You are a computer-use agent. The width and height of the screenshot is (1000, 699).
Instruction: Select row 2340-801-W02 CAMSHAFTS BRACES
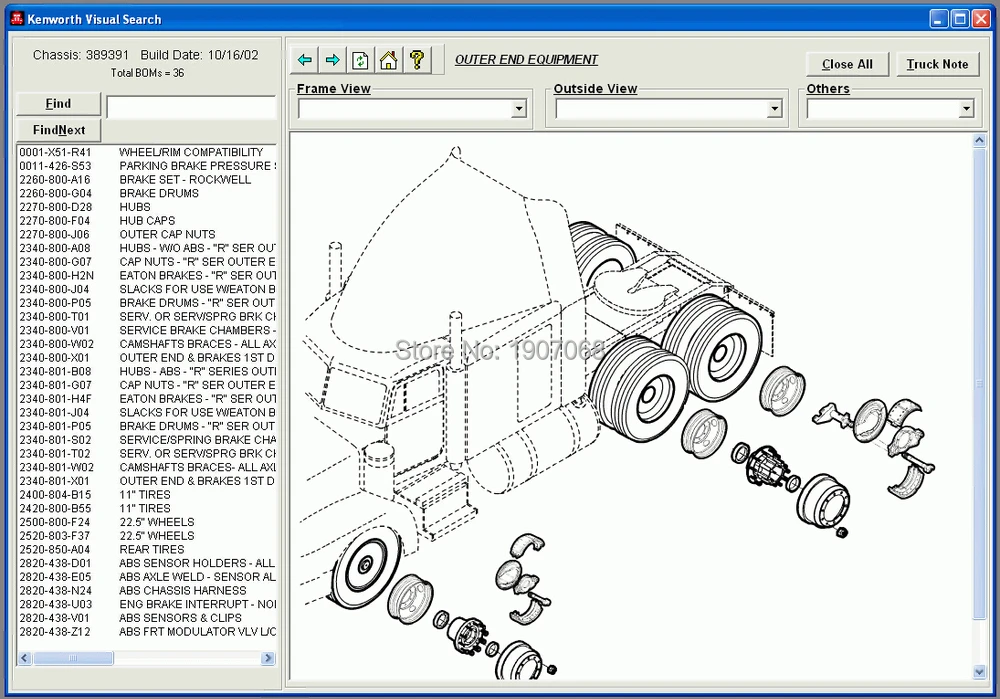click(147, 467)
